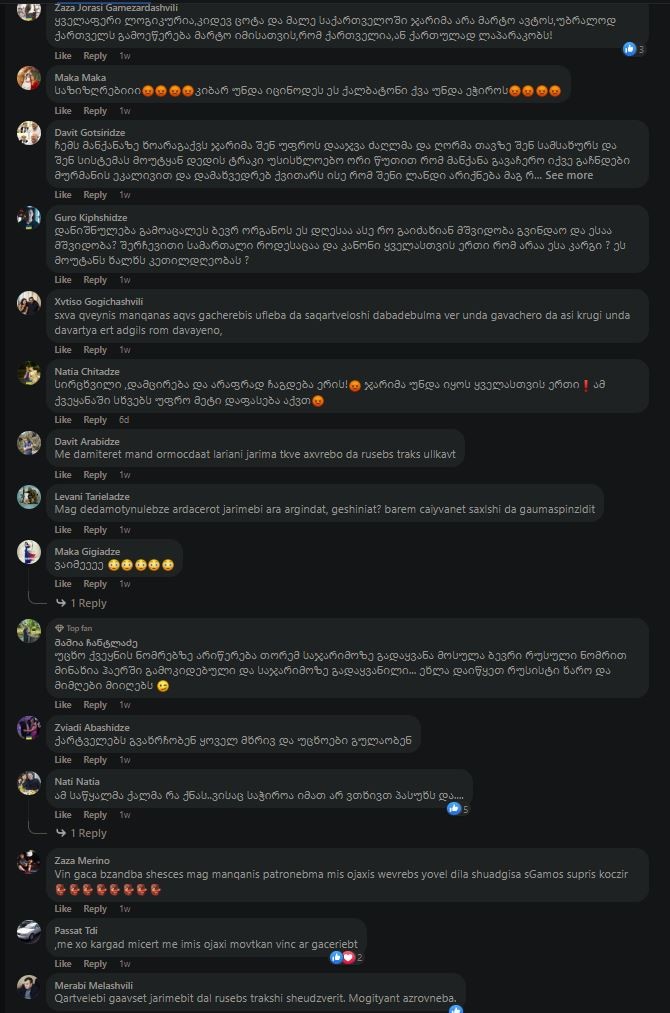The height and width of the screenshot is (1013, 670).
Task: Open Passat Tdi's car avatar
Action: 29,931
